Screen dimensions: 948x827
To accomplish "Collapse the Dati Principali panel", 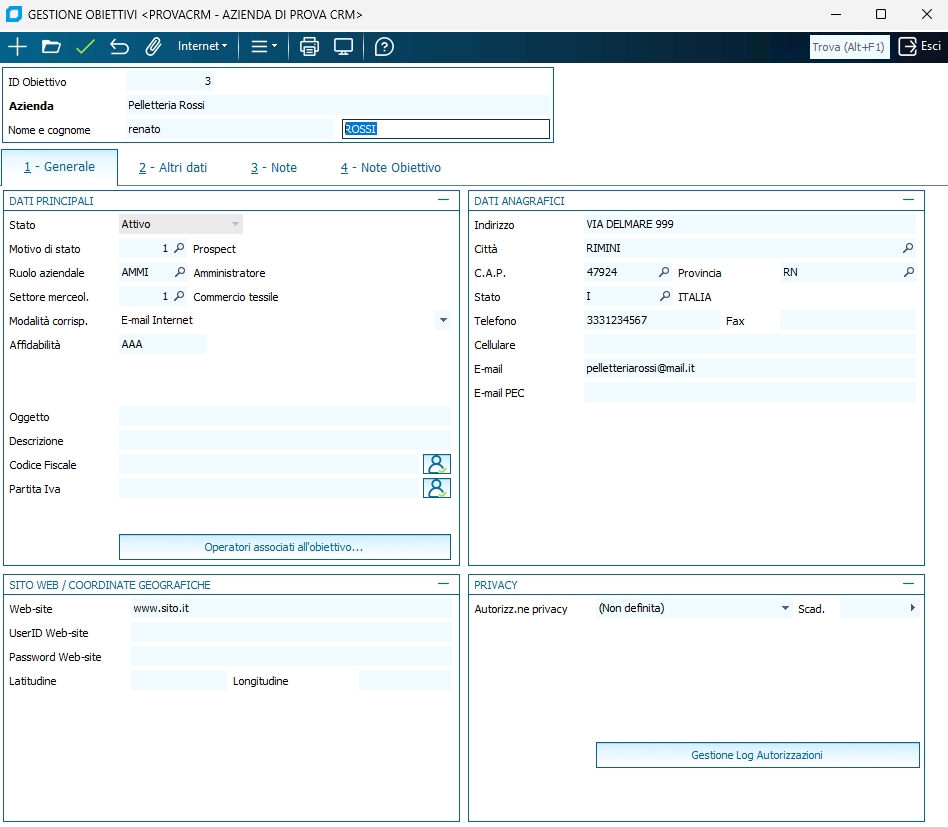I will (443, 200).
